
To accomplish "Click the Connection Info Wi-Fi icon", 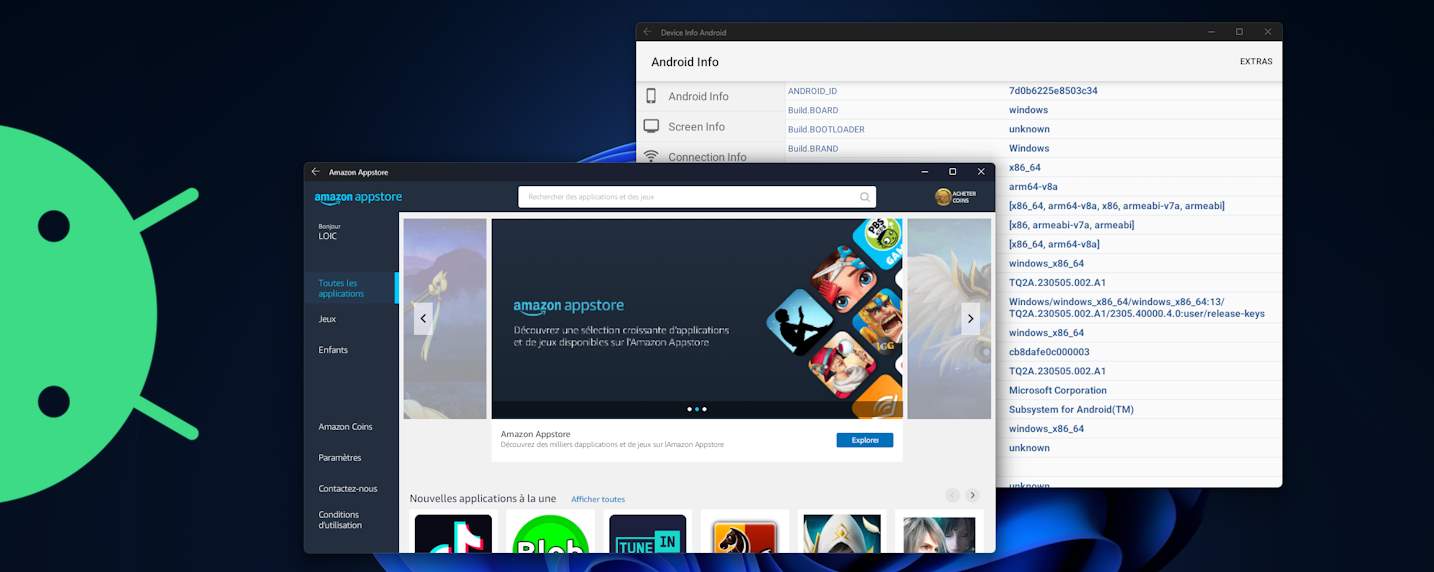I will [x=651, y=156].
